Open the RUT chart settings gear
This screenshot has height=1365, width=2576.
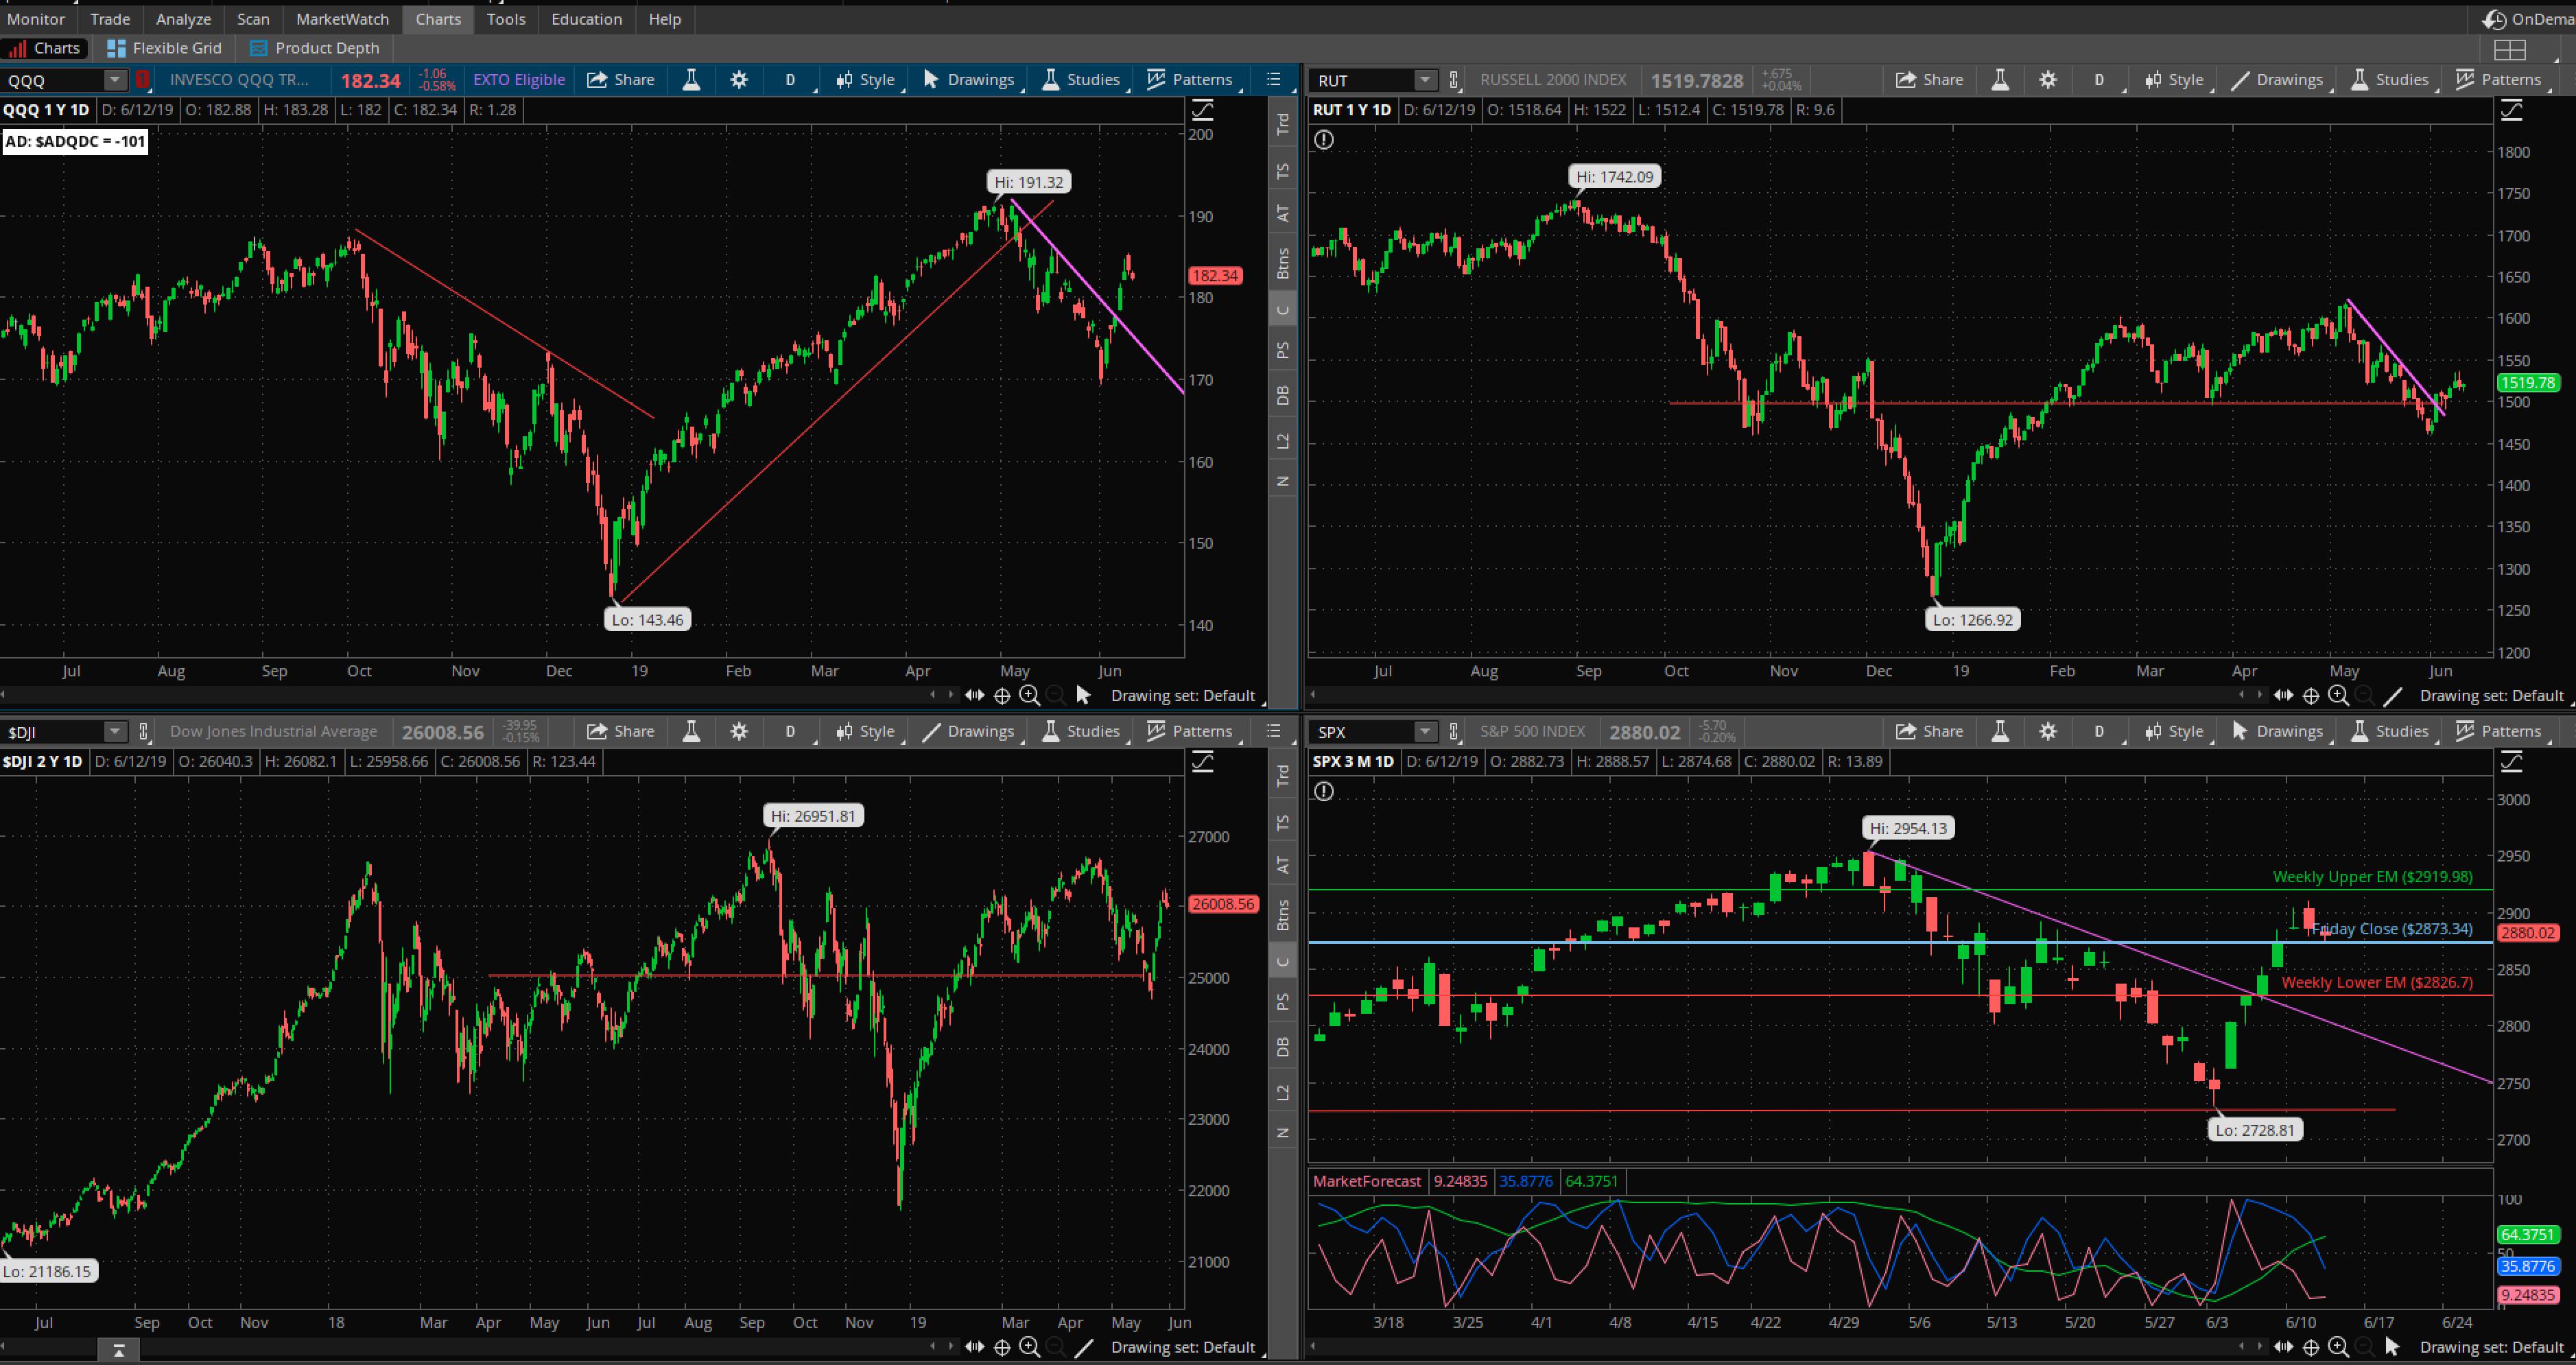pyautogui.click(x=2048, y=80)
